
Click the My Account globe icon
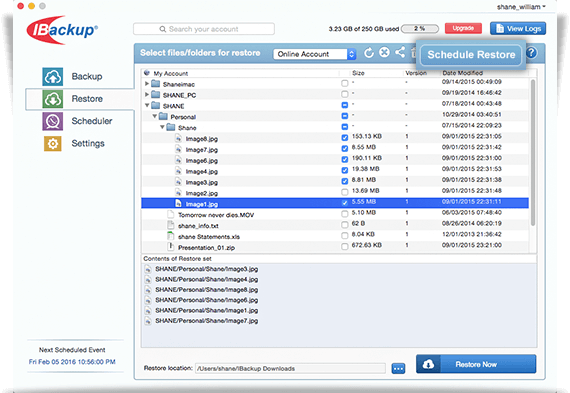tap(147, 73)
